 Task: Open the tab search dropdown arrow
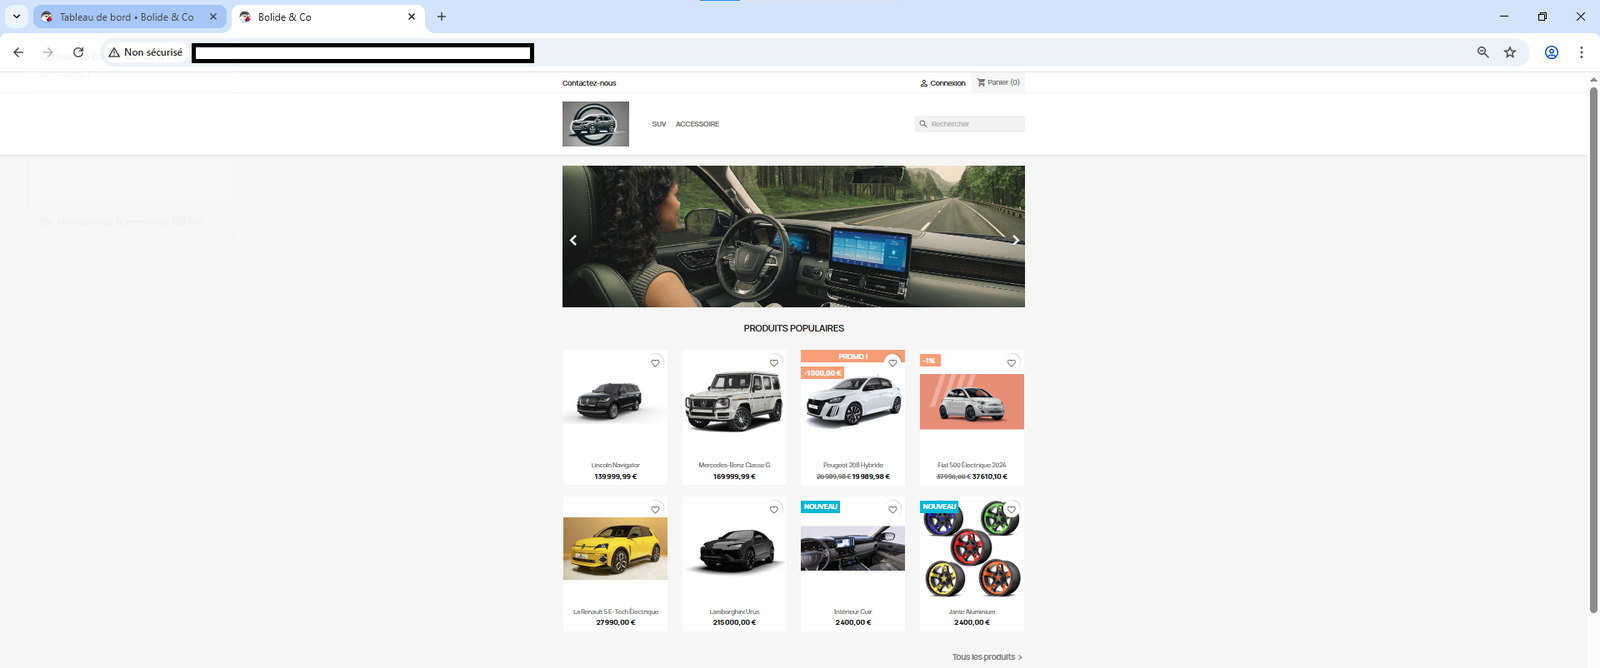tap(16, 17)
